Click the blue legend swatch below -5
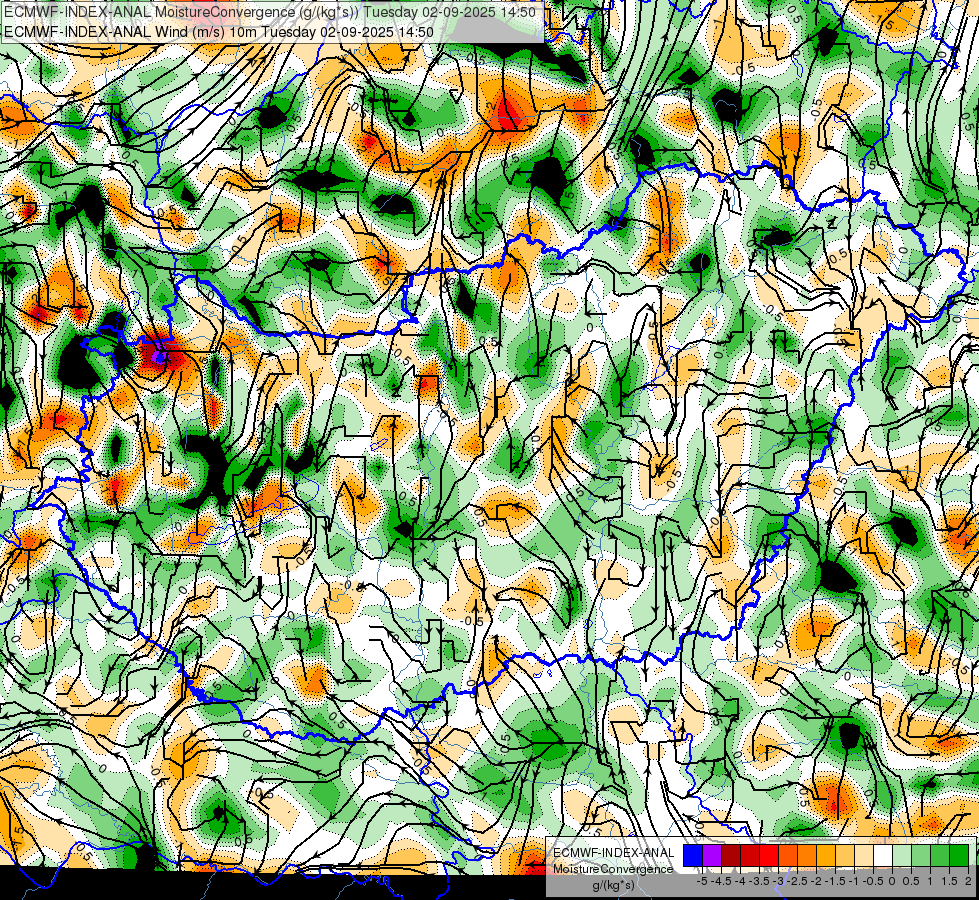 point(693,856)
